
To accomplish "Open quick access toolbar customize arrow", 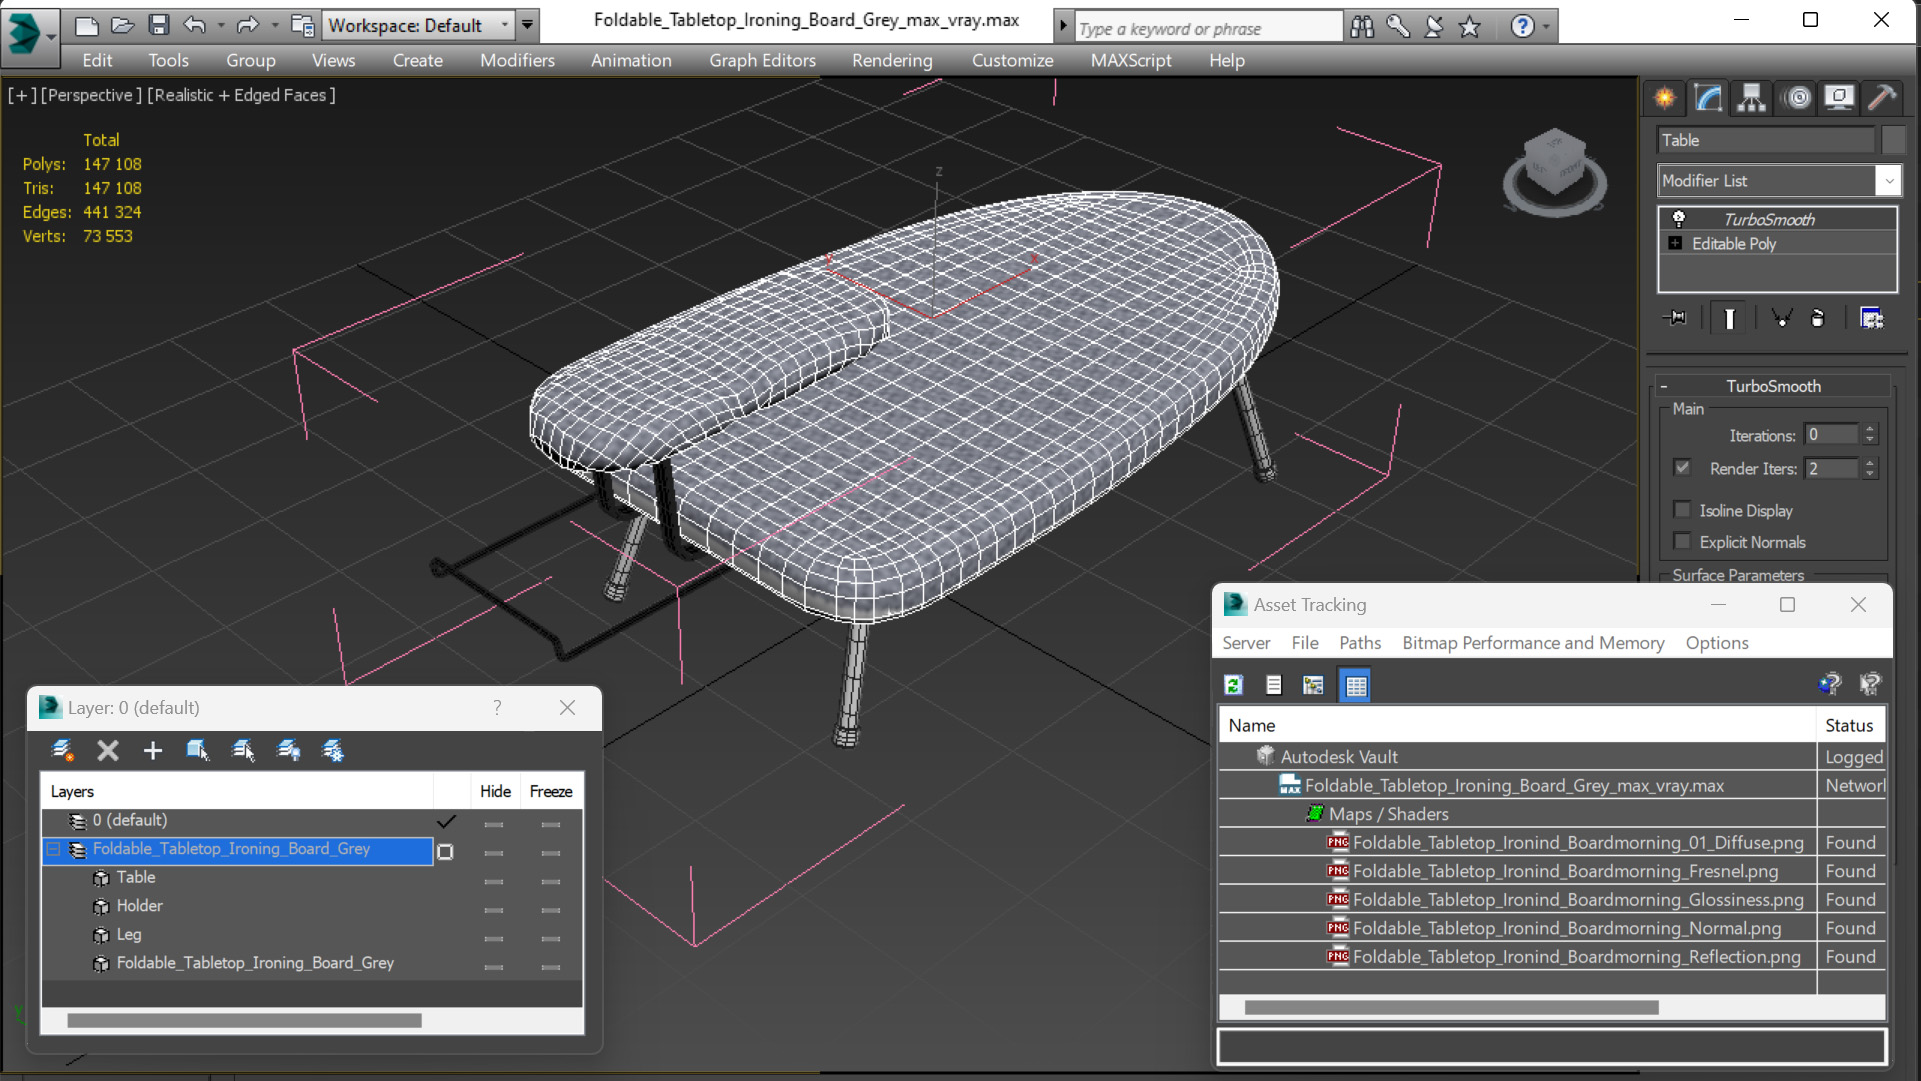I will pyautogui.click(x=527, y=25).
